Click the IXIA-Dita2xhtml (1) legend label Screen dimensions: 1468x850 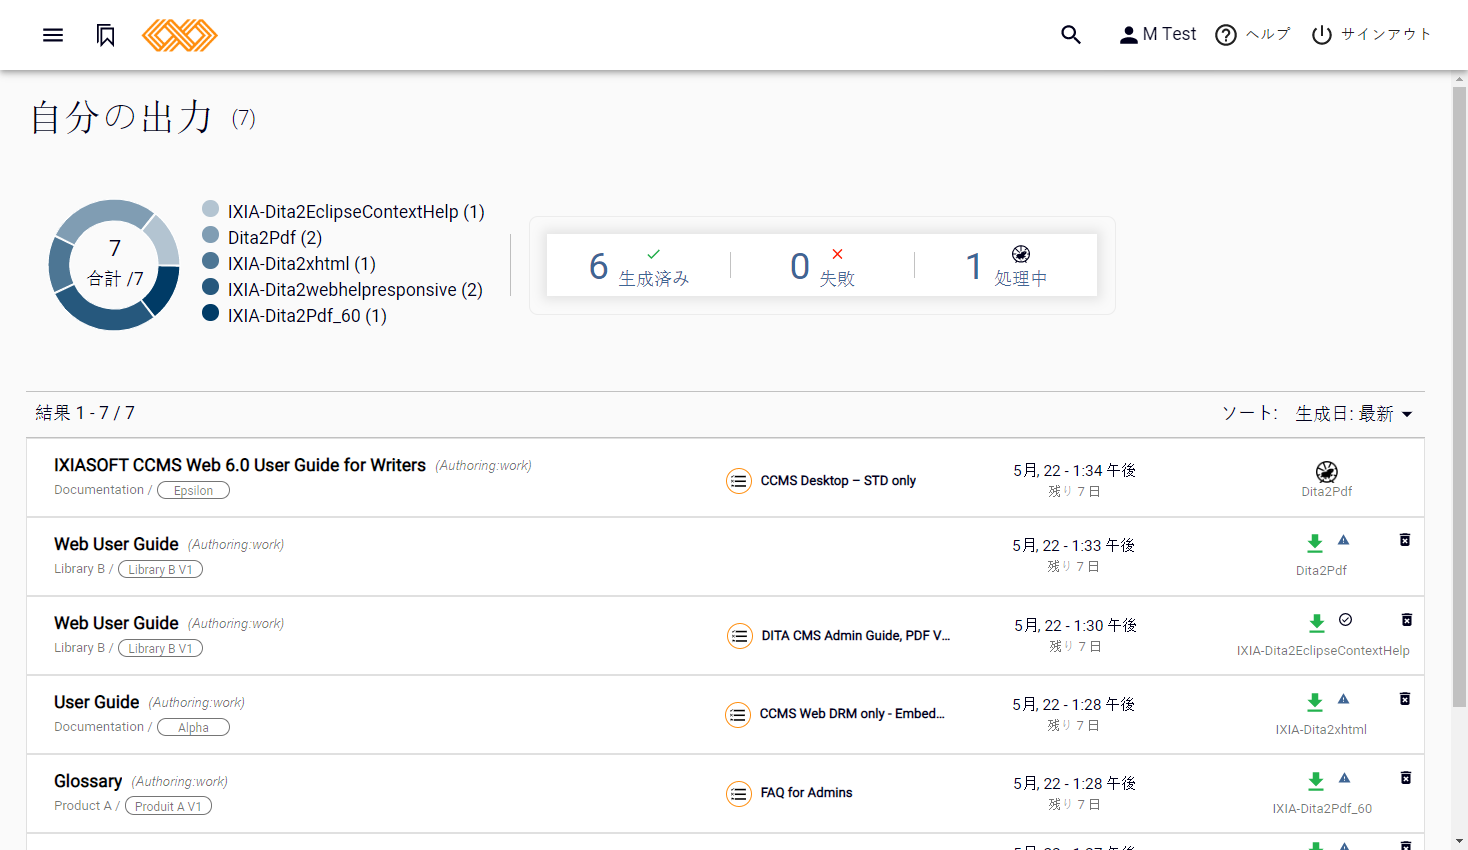(302, 264)
